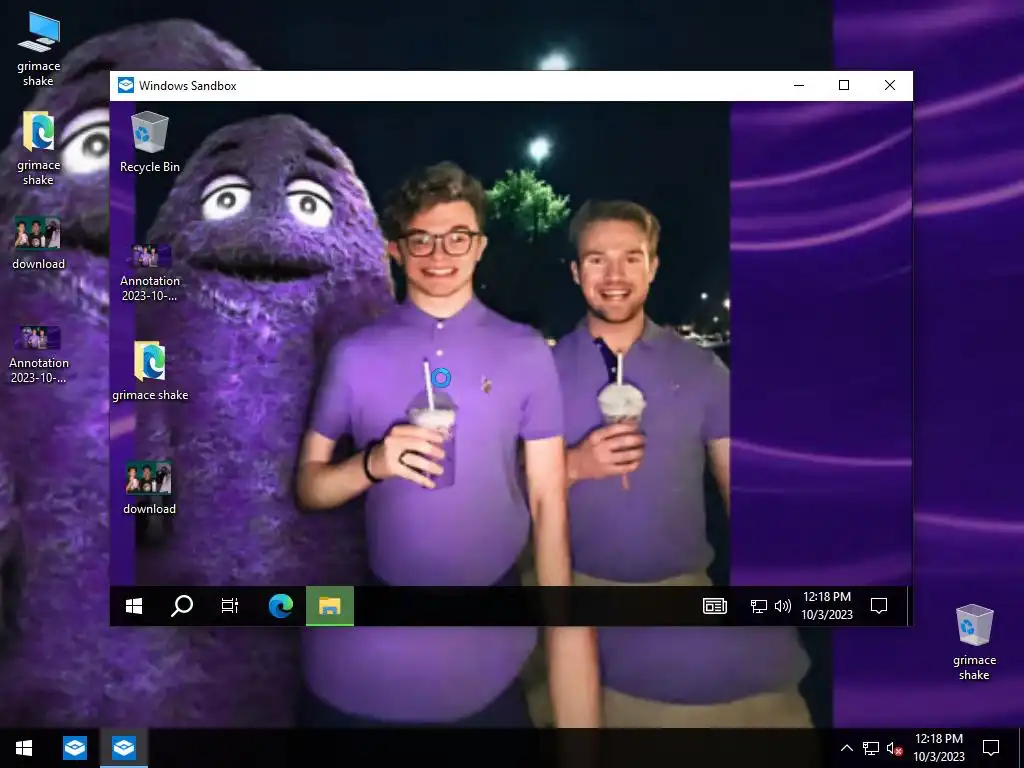1024x768 pixels.
Task: Open the Recycle Bin inside Windows Sandbox
Action: [x=150, y=142]
